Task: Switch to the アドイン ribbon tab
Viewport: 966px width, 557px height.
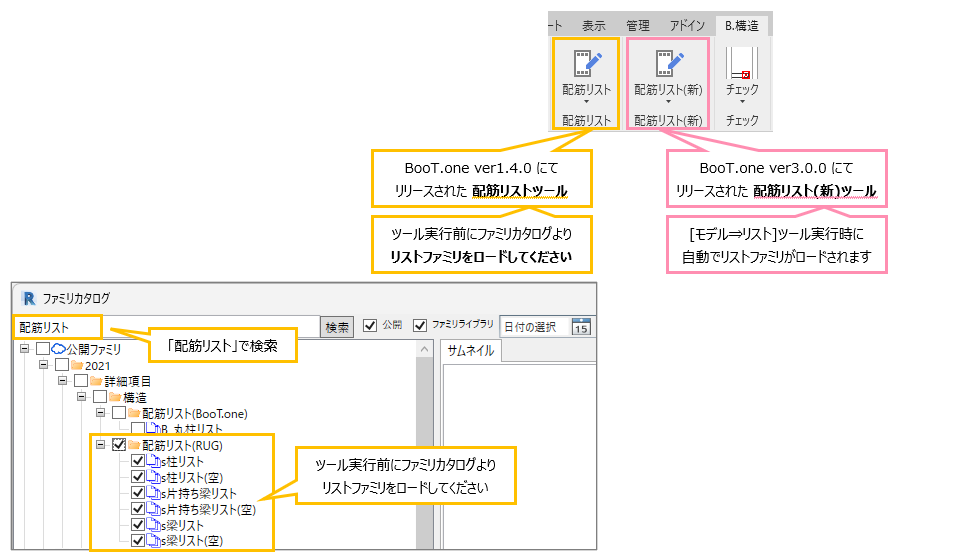Action: (x=687, y=26)
